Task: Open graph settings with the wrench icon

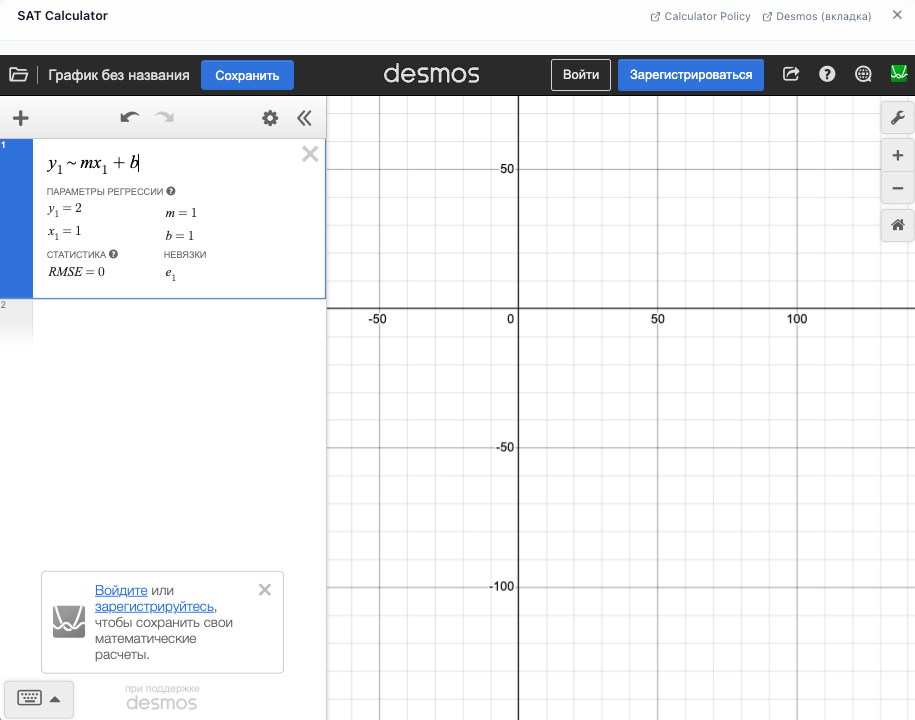Action: tap(897, 117)
